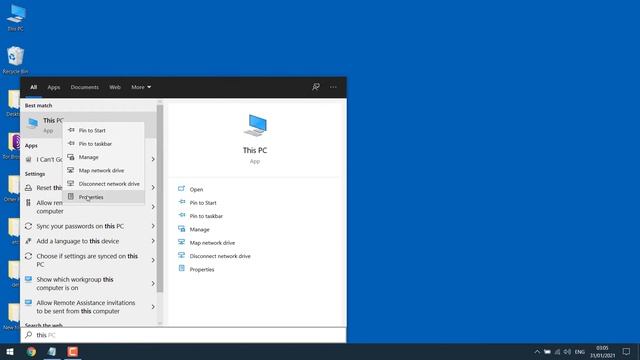Click Properties in the context menu
Image resolution: width=640 pixels, height=360 pixels.
[x=103, y=197]
